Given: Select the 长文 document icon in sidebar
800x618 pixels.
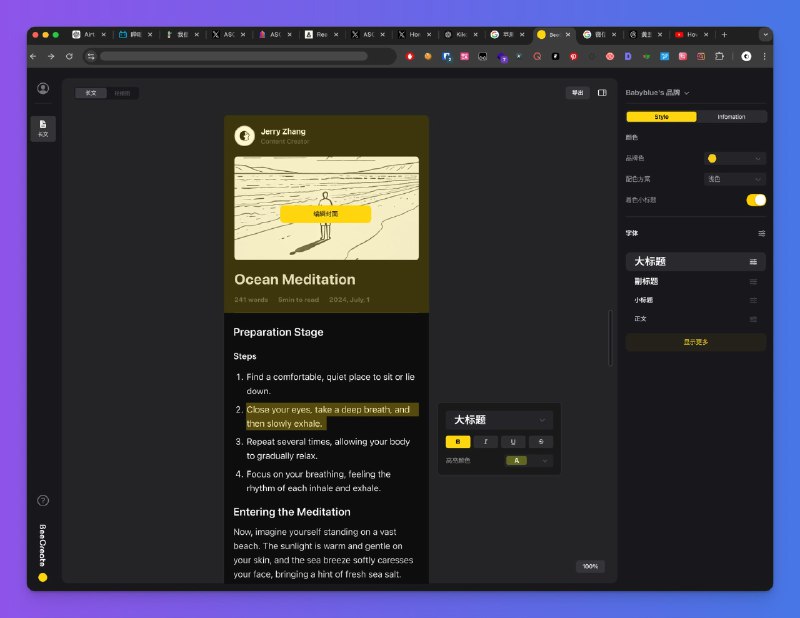Looking at the screenshot, I should (43, 128).
